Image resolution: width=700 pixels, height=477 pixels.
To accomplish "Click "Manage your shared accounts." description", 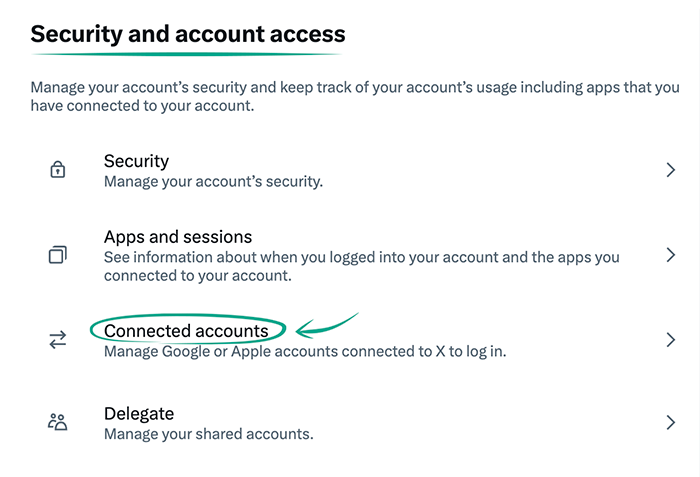I will pyautogui.click(x=209, y=434).
